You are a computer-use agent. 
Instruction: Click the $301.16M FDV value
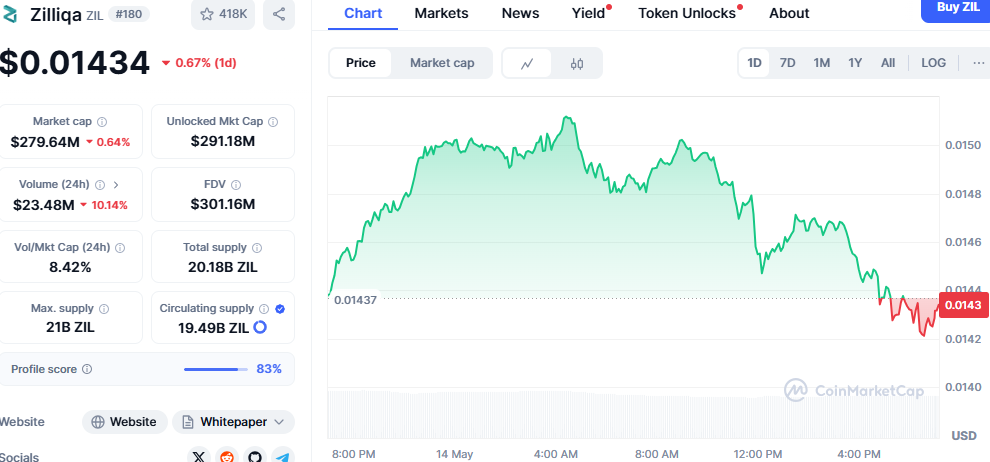pyautogui.click(x=223, y=205)
